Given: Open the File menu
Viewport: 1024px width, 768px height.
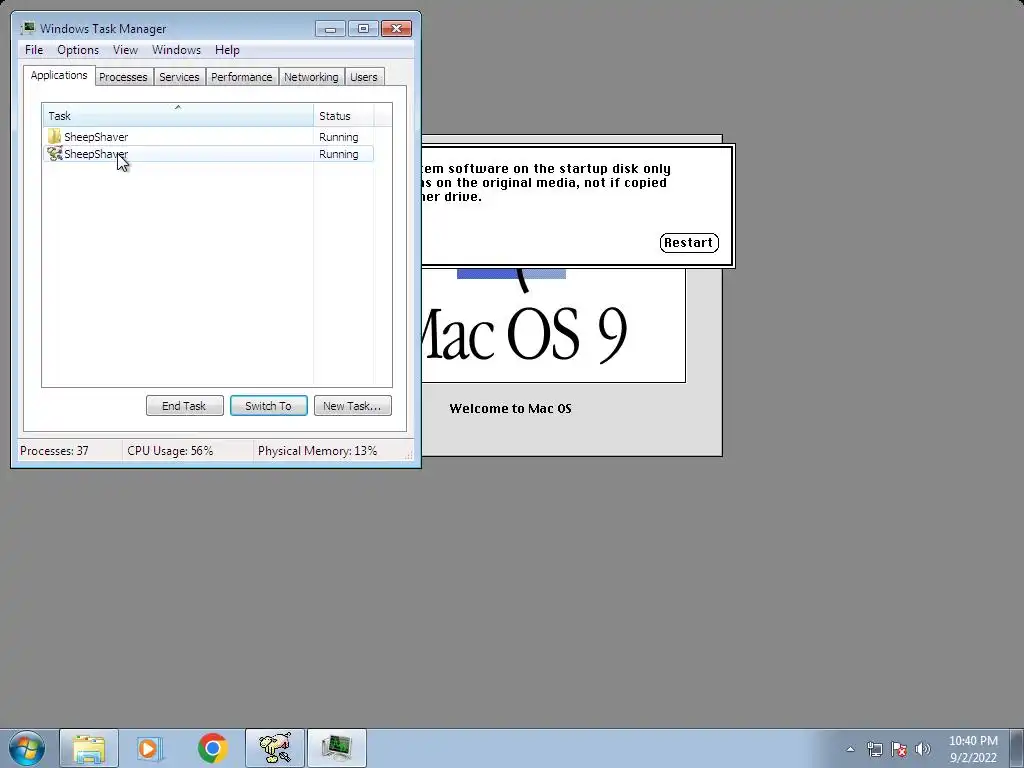Looking at the screenshot, I should click(34, 50).
